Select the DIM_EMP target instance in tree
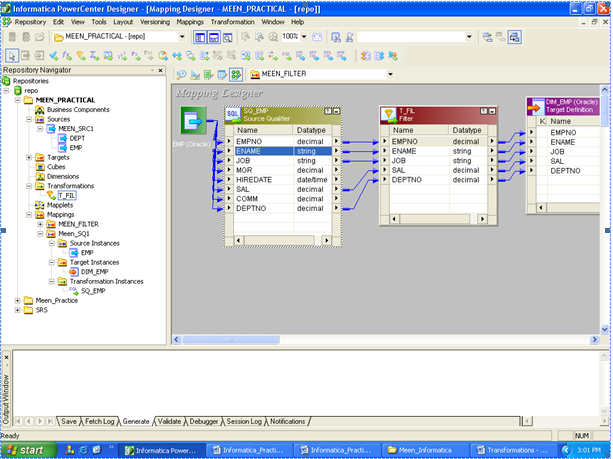This screenshot has width=613, height=459. point(95,272)
